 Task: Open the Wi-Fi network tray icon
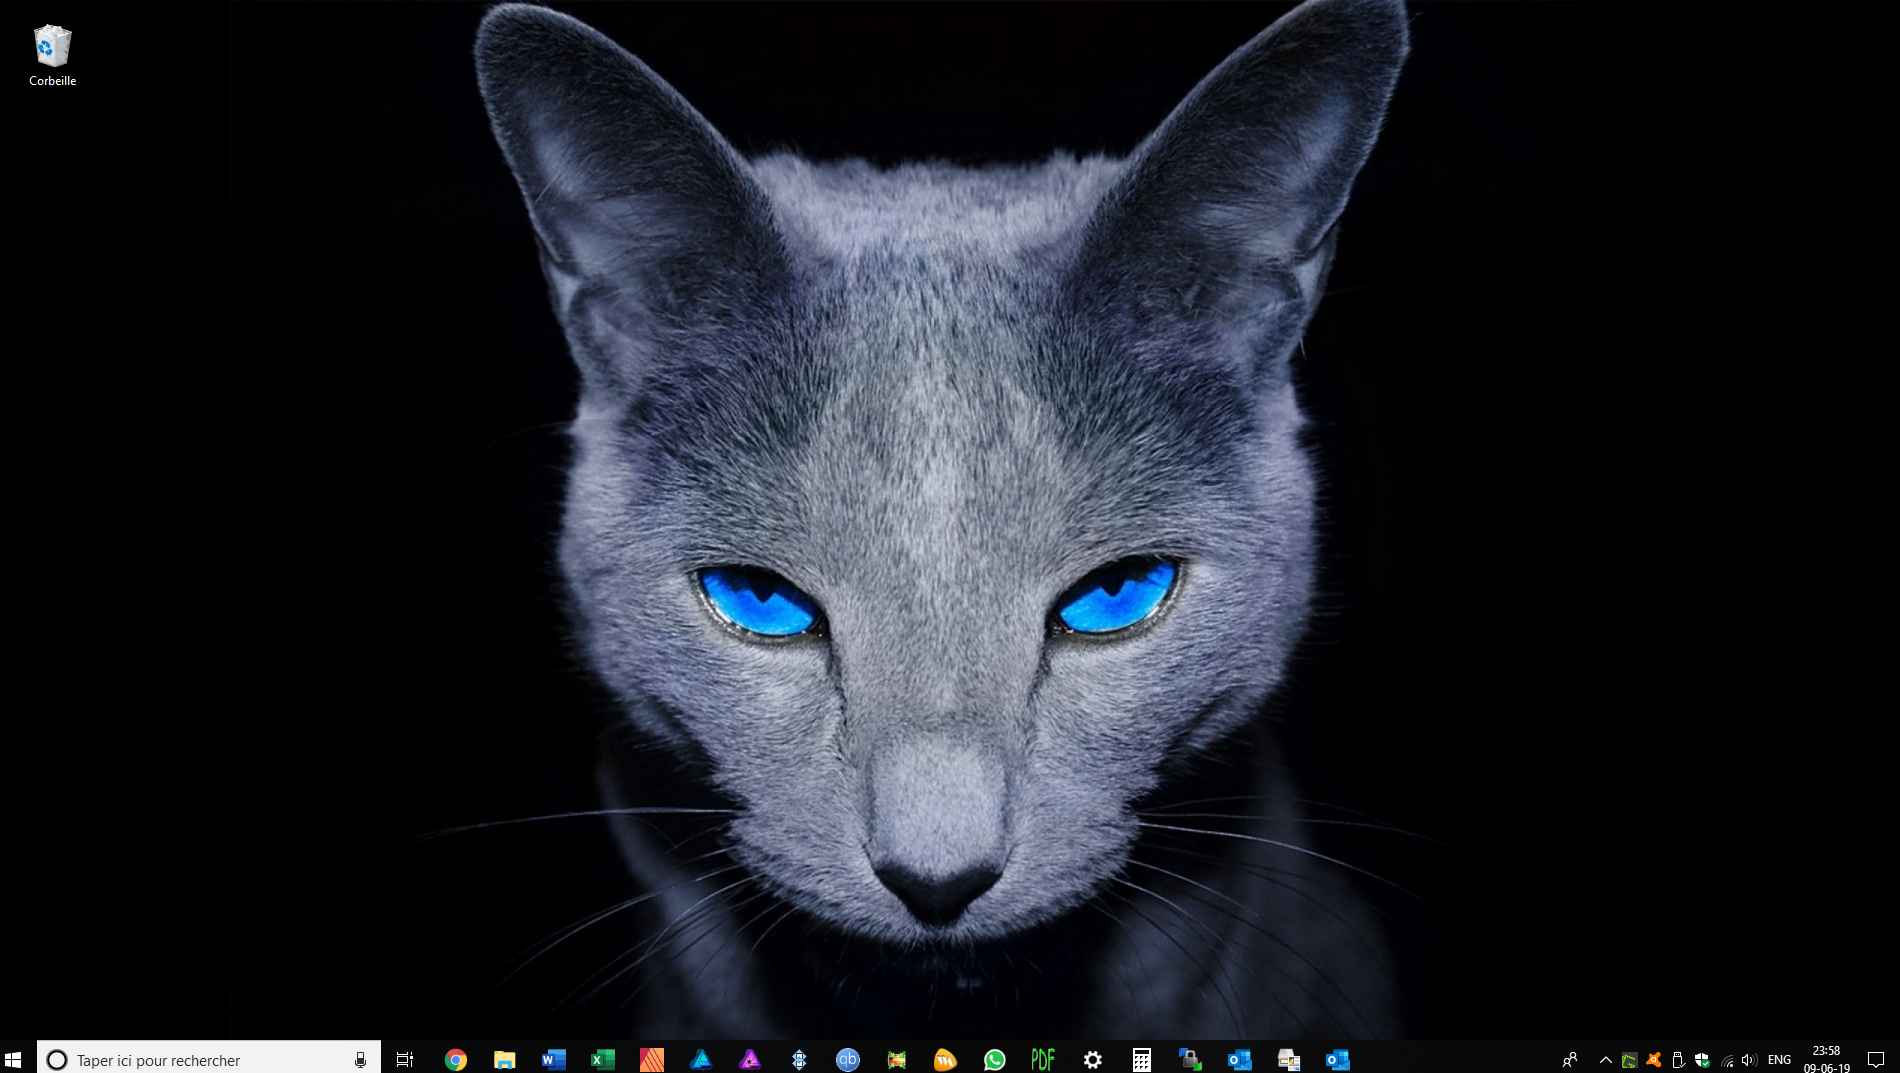click(1727, 1060)
